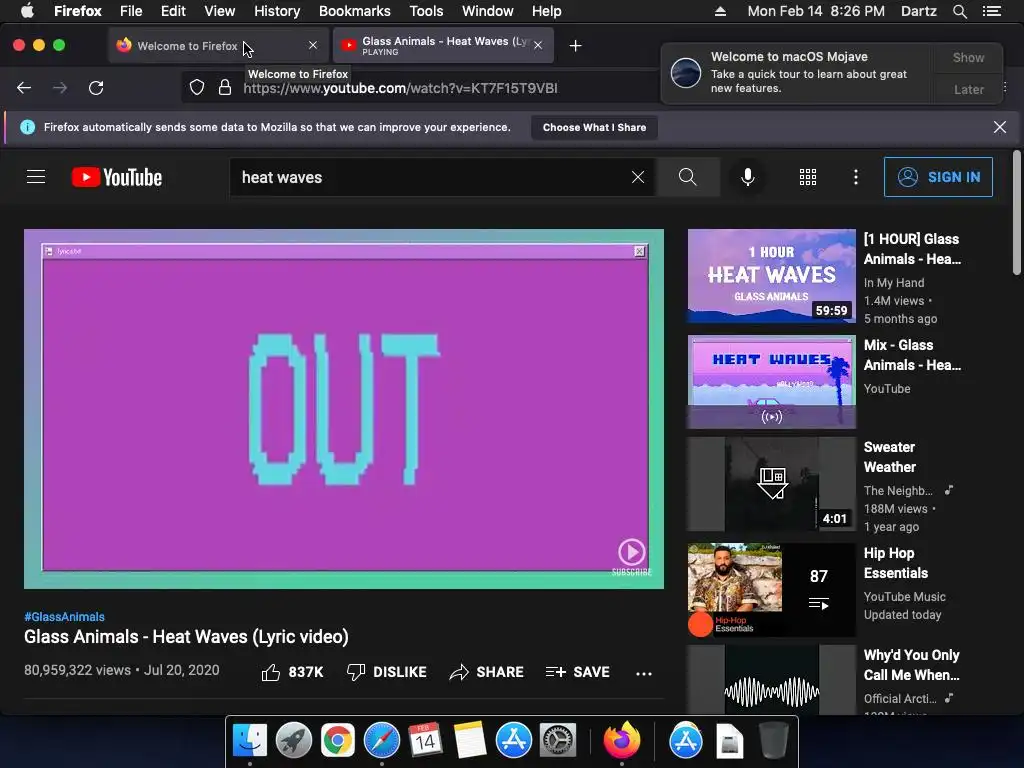Reload the current page
Screen dimensions: 1024x768
tap(96, 88)
